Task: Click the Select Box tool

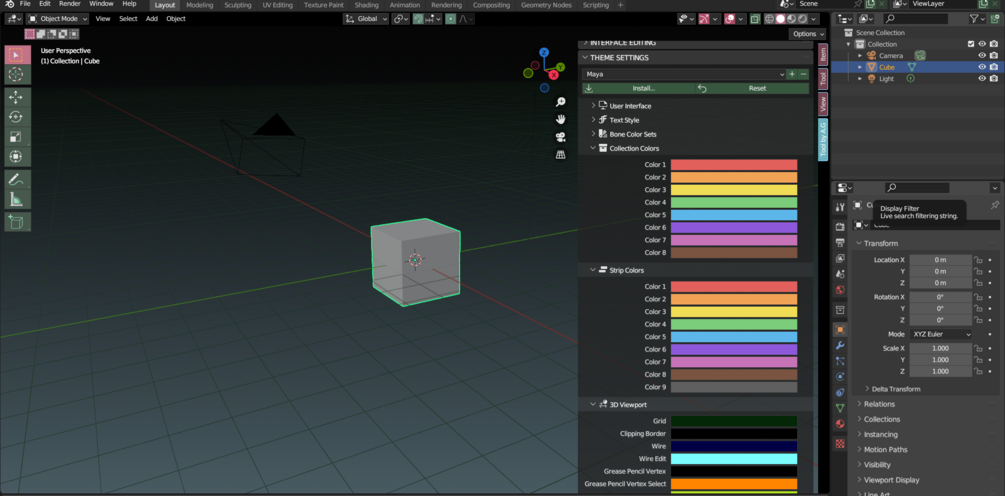Action: [x=17, y=55]
